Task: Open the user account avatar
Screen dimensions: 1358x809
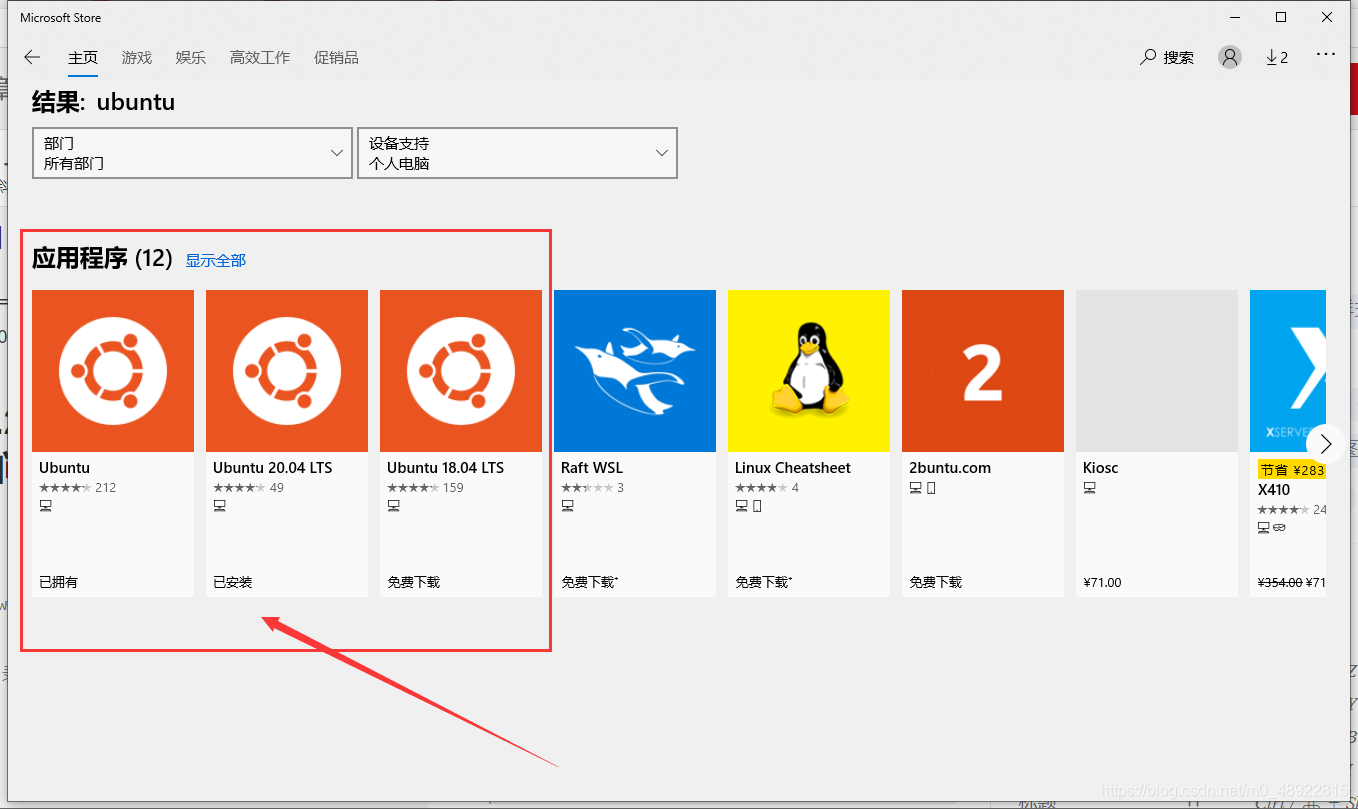Action: pos(1230,57)
